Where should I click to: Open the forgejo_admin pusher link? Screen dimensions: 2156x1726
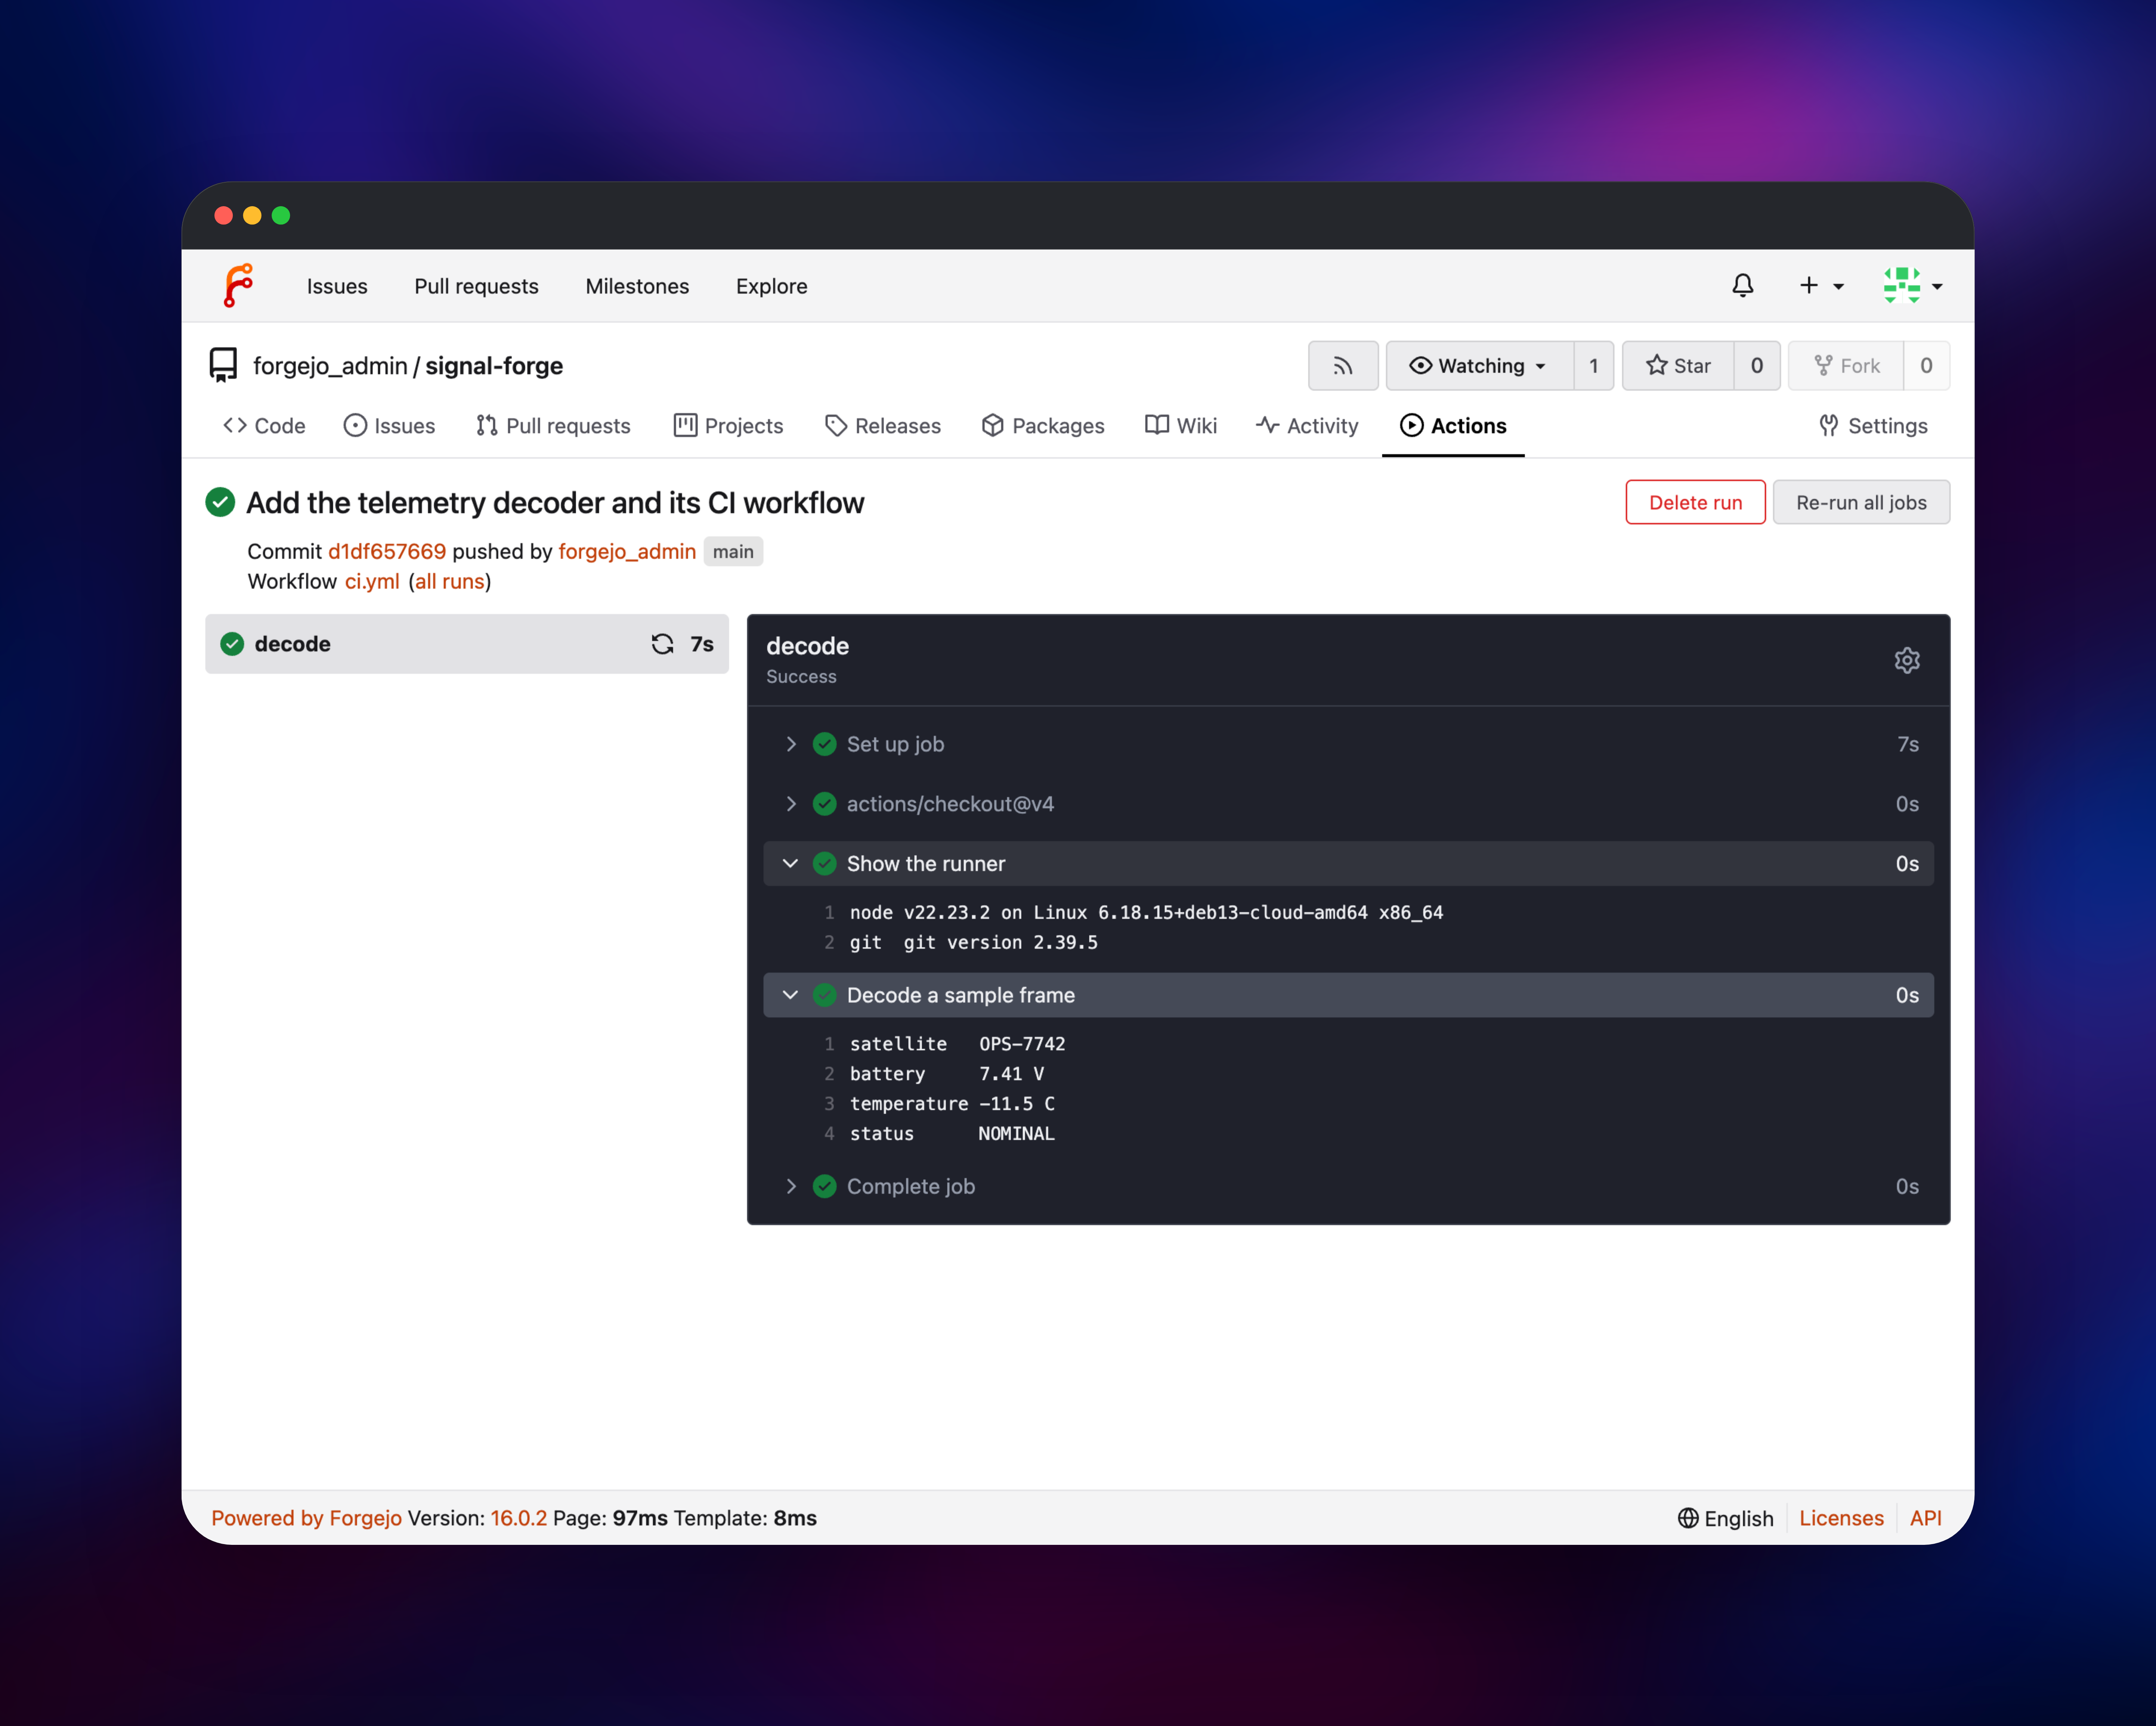627,552
